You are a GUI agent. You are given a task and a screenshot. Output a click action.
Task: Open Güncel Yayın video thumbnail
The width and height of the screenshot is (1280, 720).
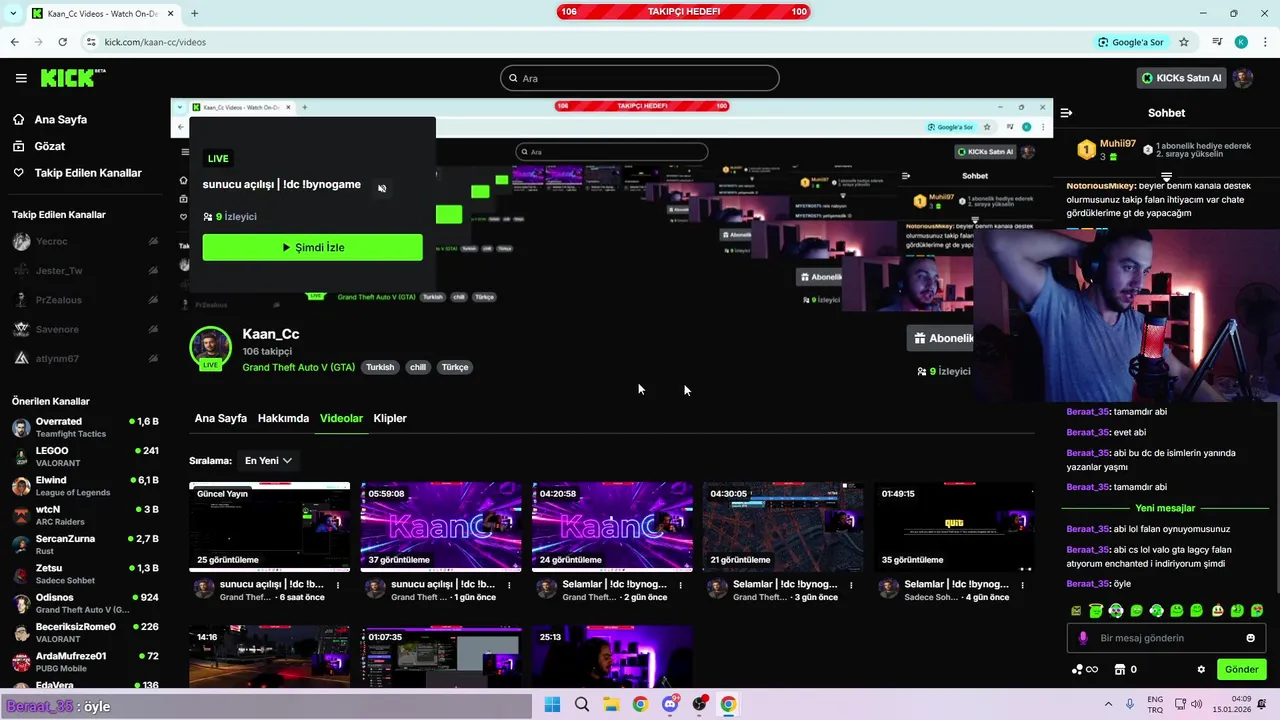coord(270,527)
